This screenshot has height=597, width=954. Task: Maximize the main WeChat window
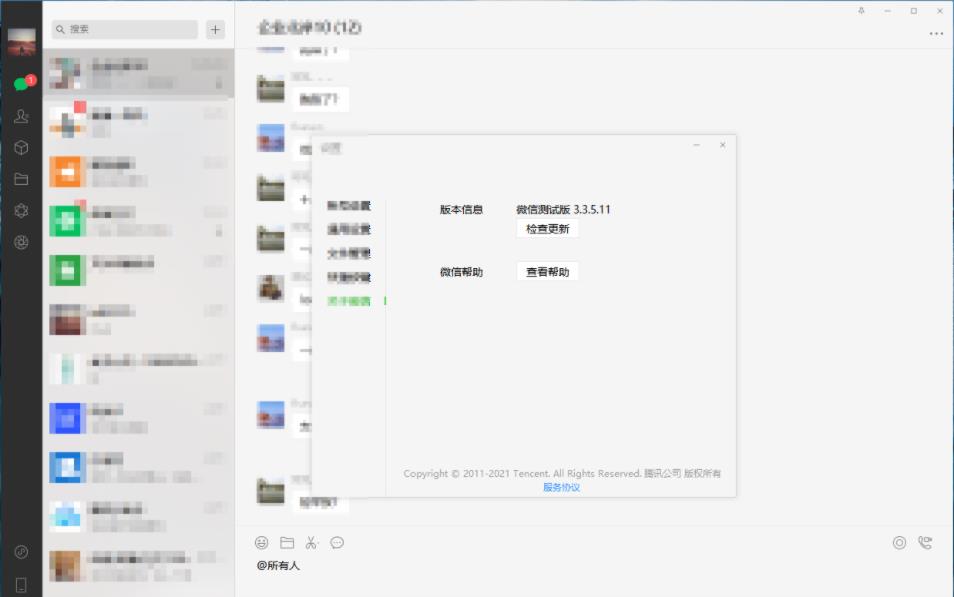pos(914,11)
